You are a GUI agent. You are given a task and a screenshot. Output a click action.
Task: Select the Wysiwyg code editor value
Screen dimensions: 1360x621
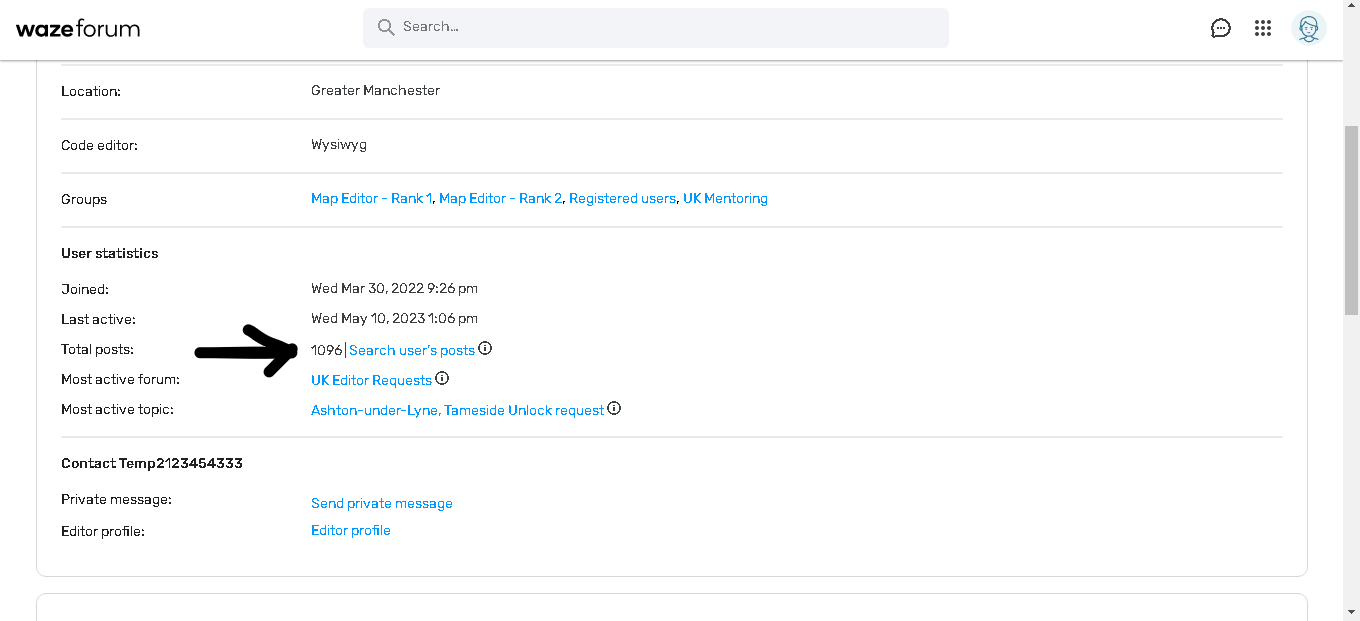point(339,145)
